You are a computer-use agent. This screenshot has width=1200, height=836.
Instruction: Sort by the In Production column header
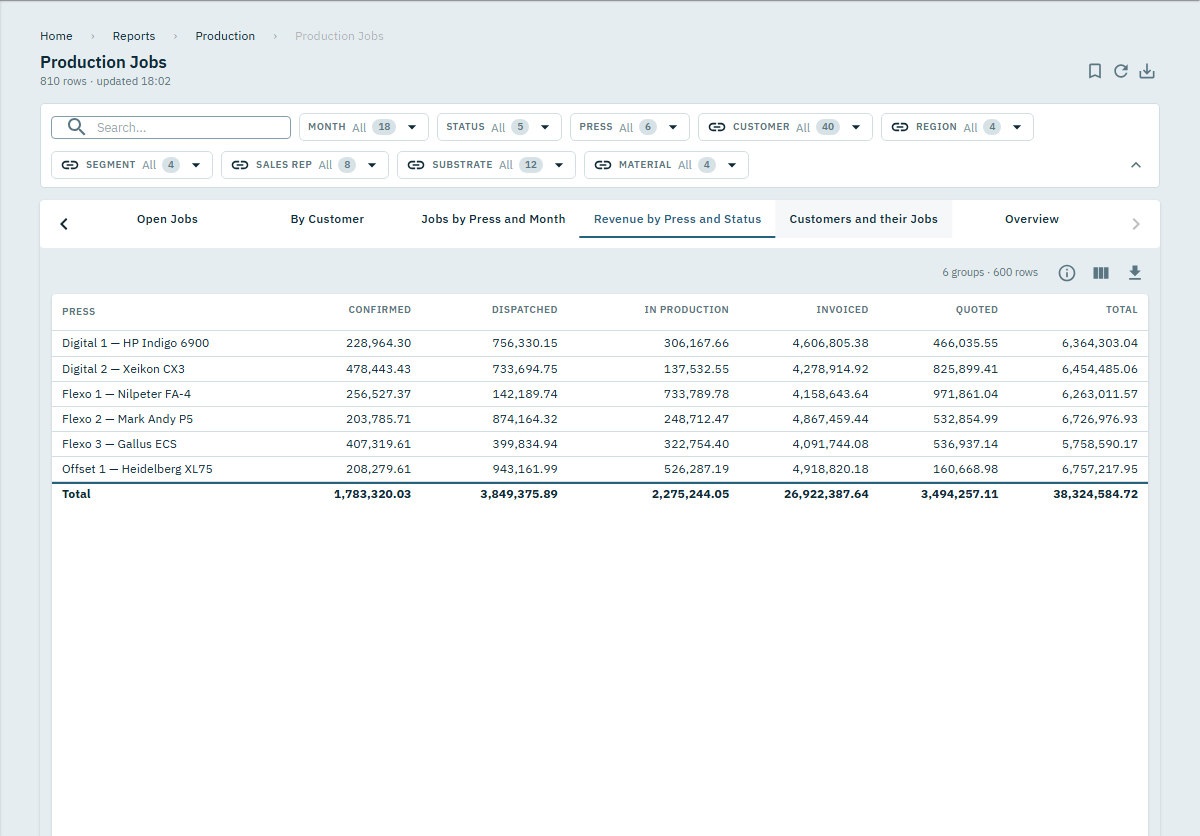point(686,310)
